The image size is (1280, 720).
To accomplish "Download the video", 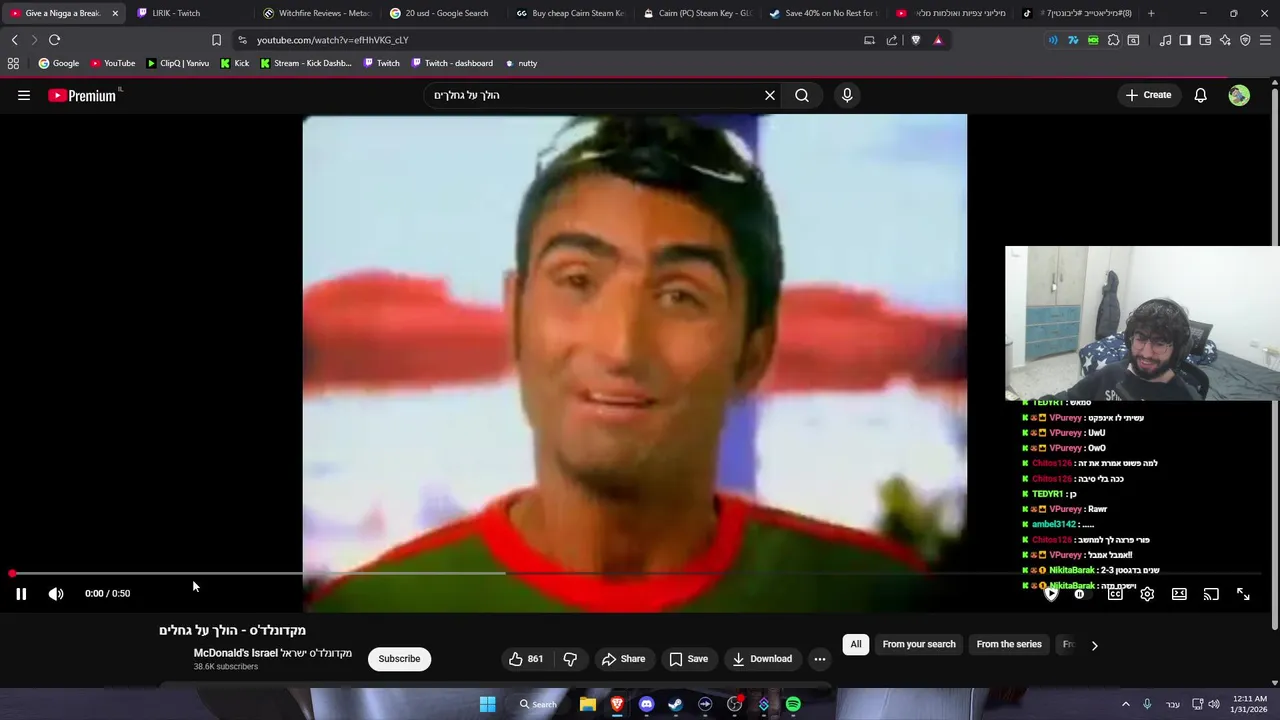I will point(762,659).
